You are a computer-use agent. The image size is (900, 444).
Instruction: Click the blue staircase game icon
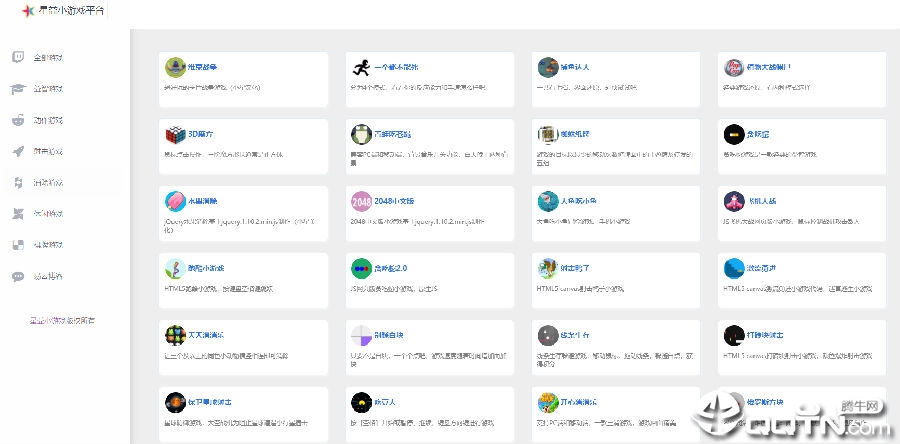(734, 268)
